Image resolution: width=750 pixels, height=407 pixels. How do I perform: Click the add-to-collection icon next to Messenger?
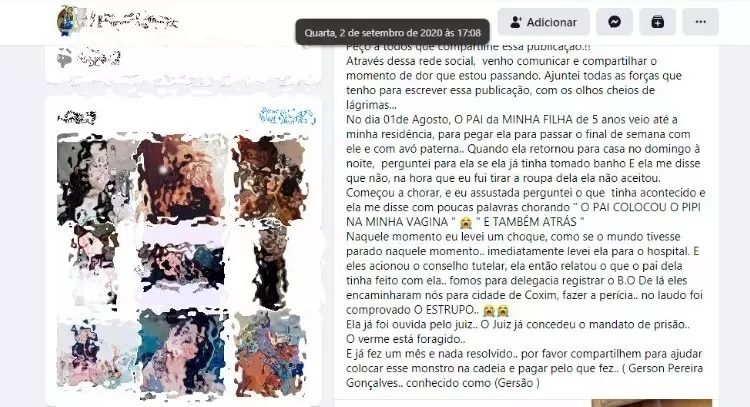(657, 22)
